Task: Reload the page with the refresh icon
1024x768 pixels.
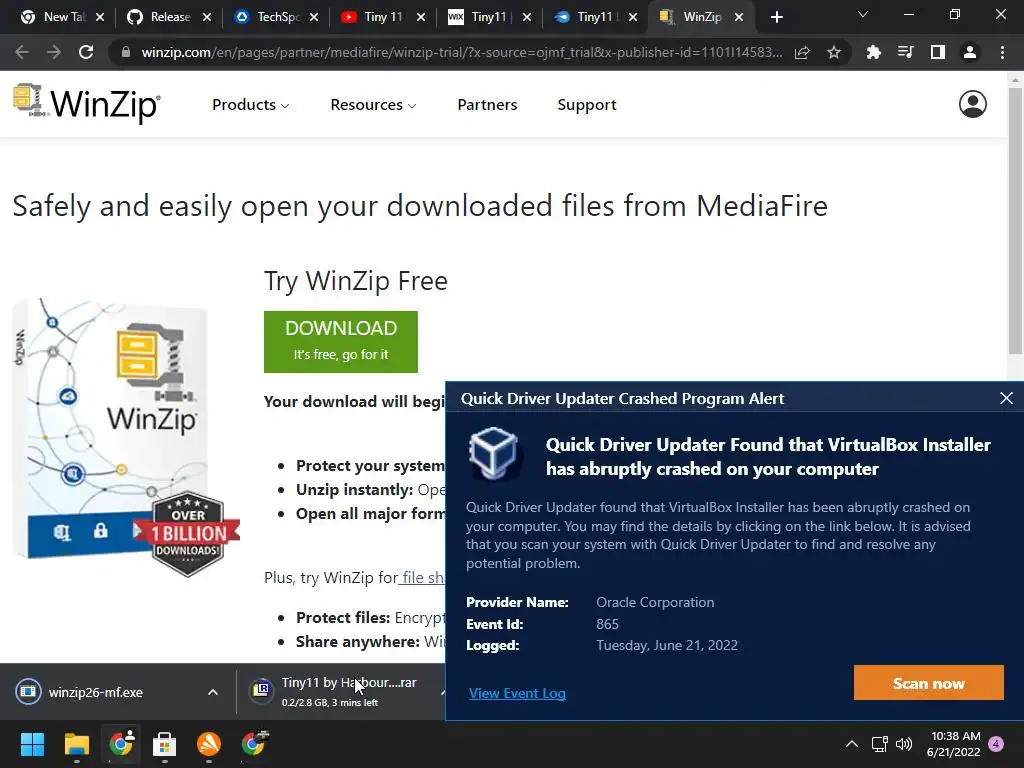Action: pyautogui.click(x=86, y=52)
